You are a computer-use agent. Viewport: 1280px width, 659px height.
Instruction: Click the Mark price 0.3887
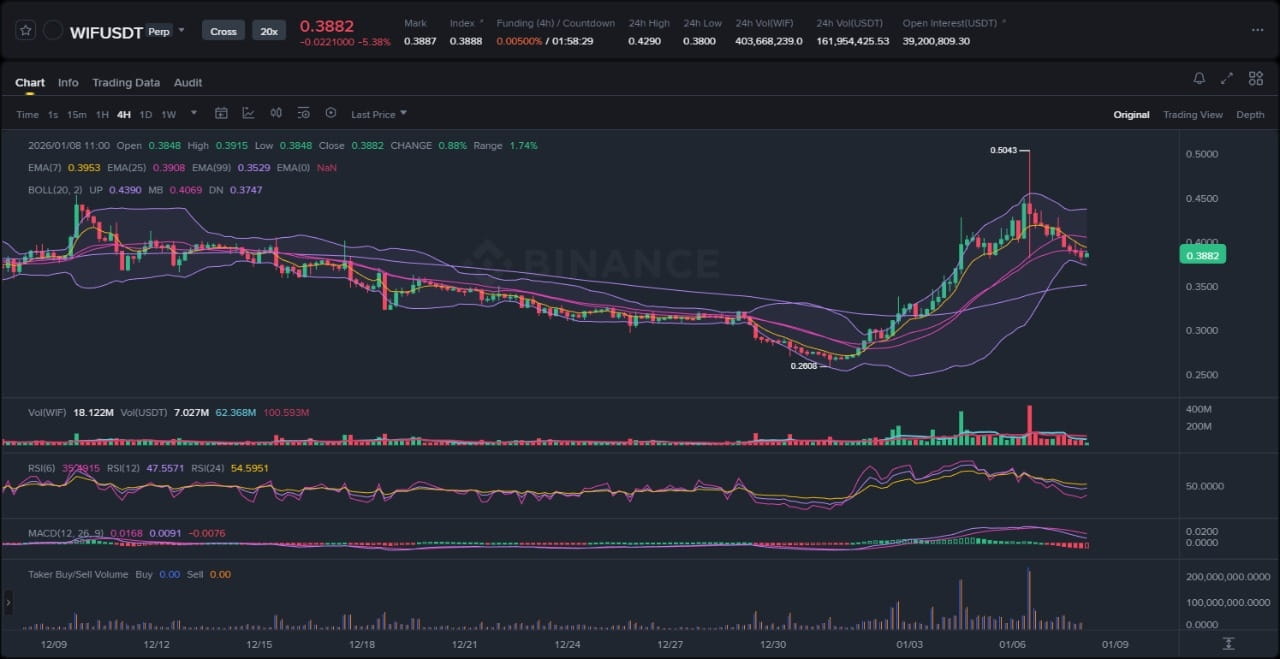coord(420,41)
